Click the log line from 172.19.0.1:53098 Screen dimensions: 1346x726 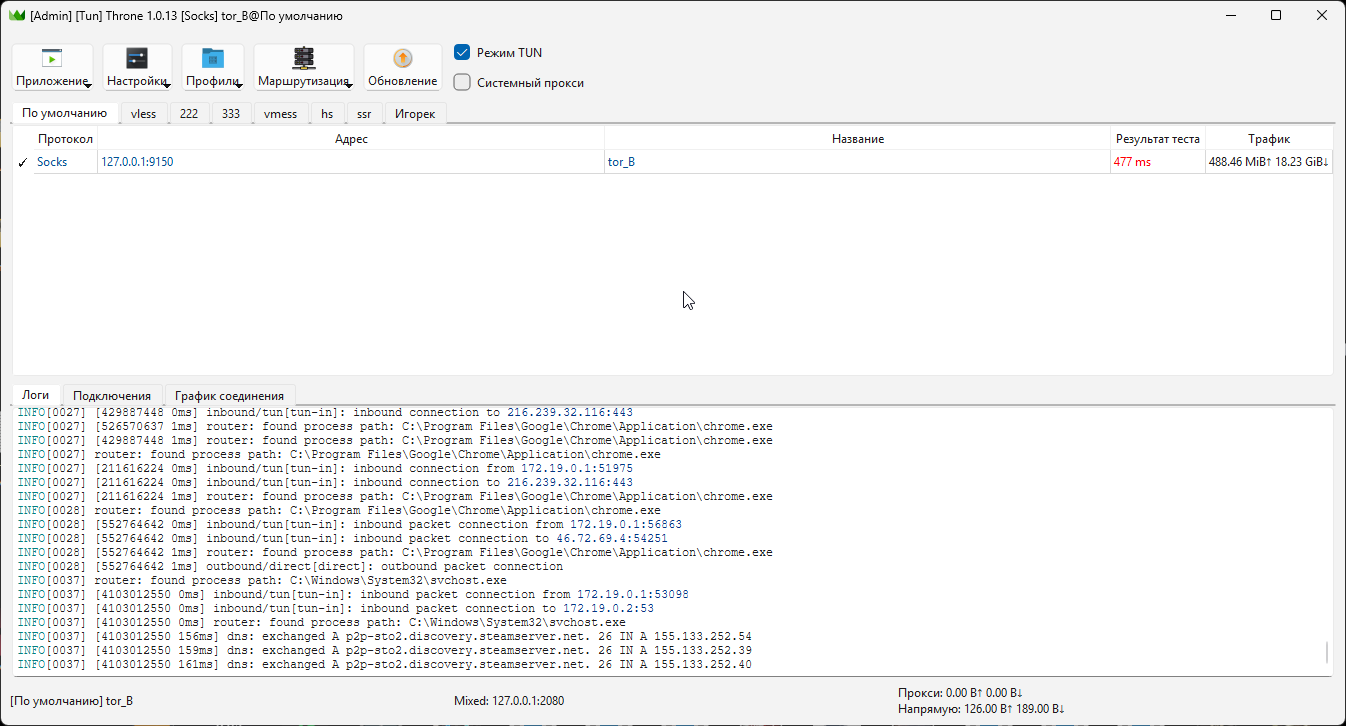click(x=353, y=594)
